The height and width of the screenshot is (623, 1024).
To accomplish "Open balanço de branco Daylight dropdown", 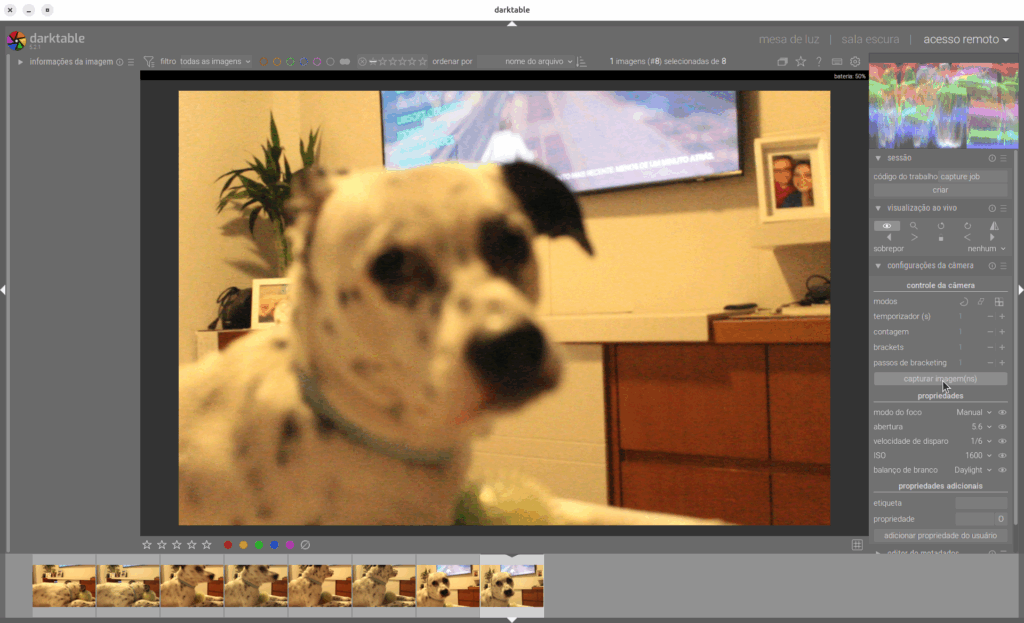I will 973,470.
